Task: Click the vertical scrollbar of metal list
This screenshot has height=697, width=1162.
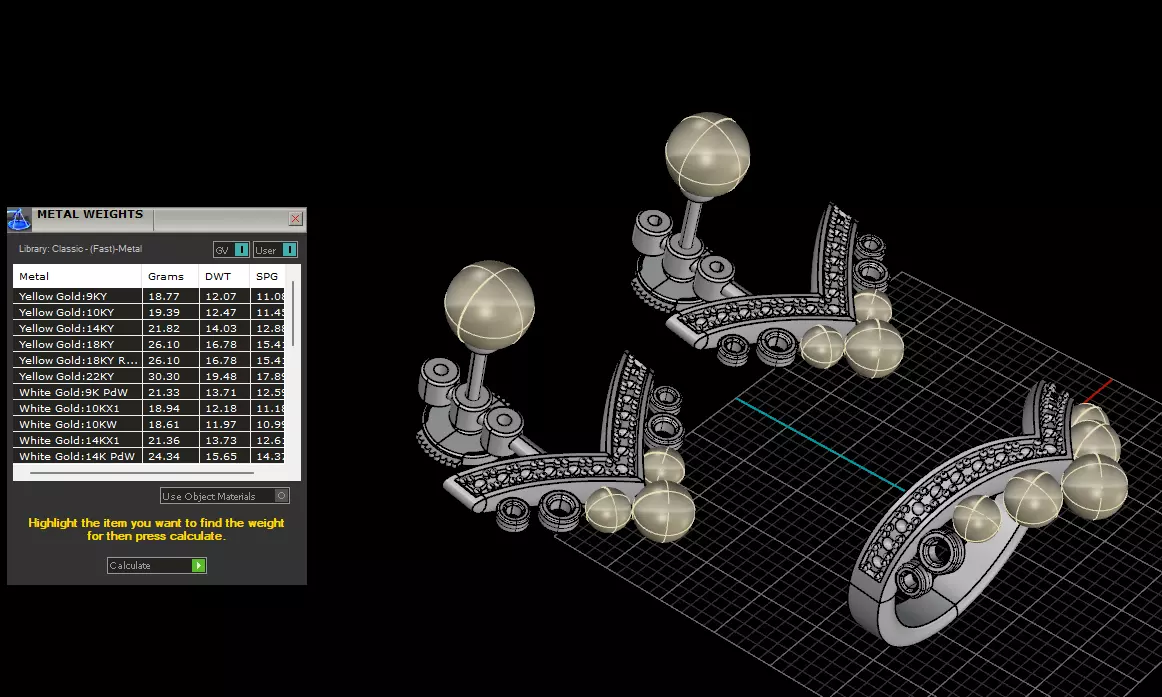Action: coord(293,313)
